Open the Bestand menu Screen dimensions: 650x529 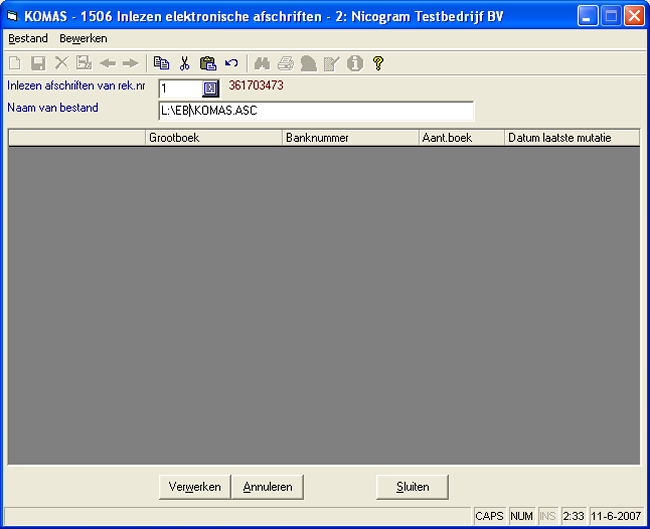28,38
